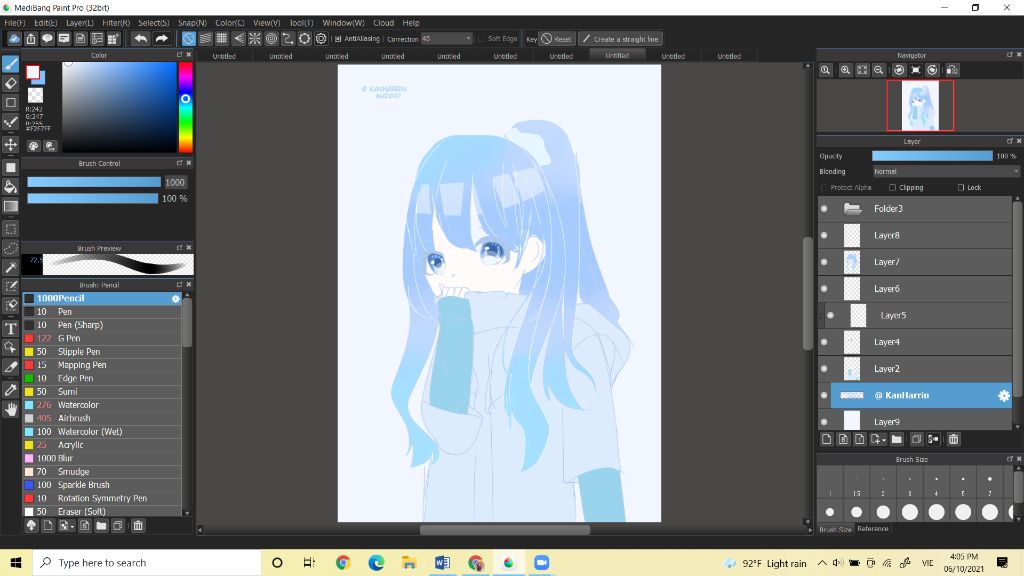The width and height of the screenshot is (1024, 576).
Task: Click the Redo arrow in the toolbar
Action: pyautogui.click(x=161, y=39)
